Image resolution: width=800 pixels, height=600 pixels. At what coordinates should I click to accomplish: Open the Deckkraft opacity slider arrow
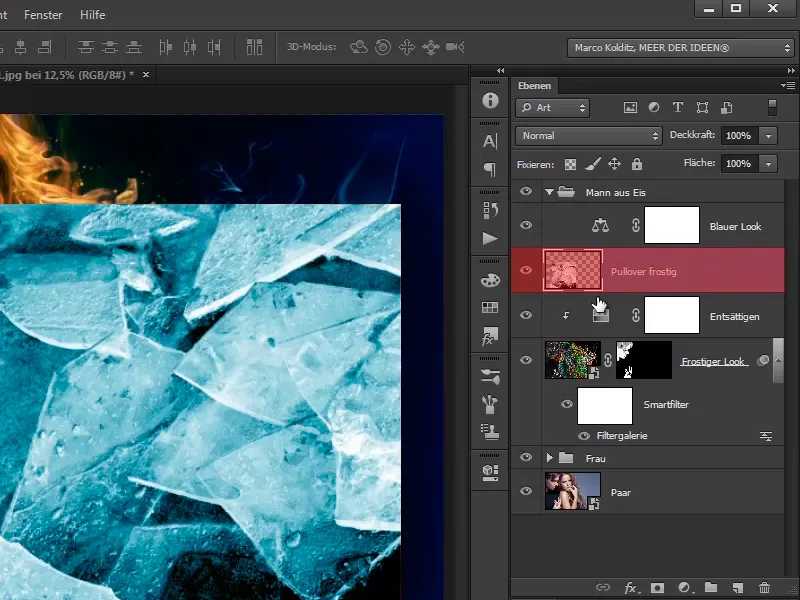tap(768, 136)
